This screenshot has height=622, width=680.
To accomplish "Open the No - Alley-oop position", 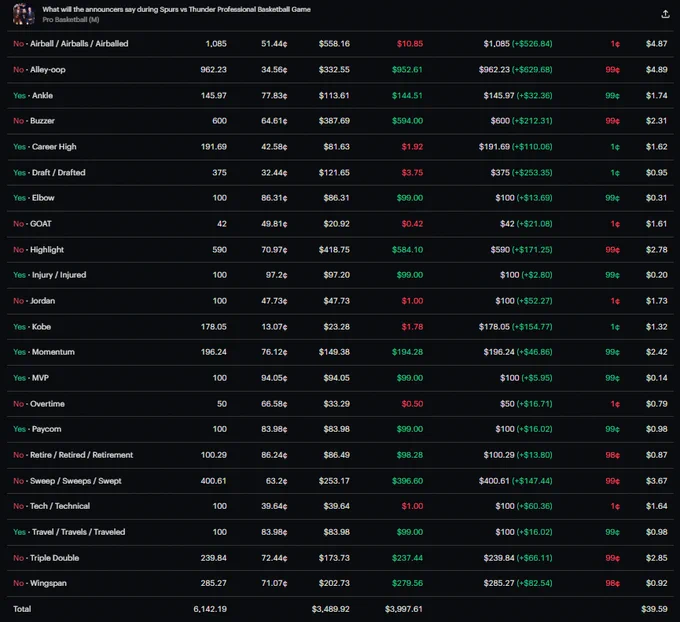I will [340, 70].
